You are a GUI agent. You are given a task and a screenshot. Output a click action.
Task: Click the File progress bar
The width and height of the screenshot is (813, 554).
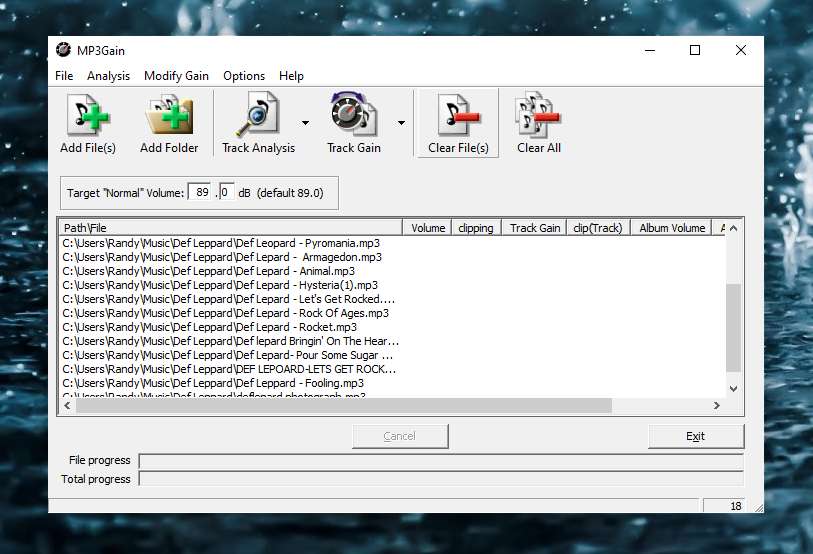coord(441,461)
